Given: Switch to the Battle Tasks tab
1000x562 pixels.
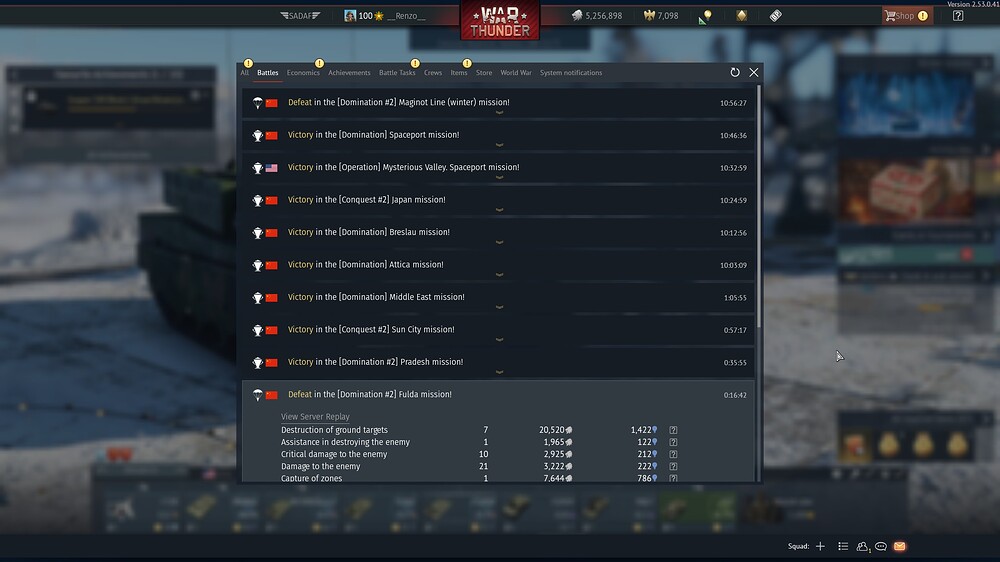Looking at the screenshot, I should (x=397, y=73).
